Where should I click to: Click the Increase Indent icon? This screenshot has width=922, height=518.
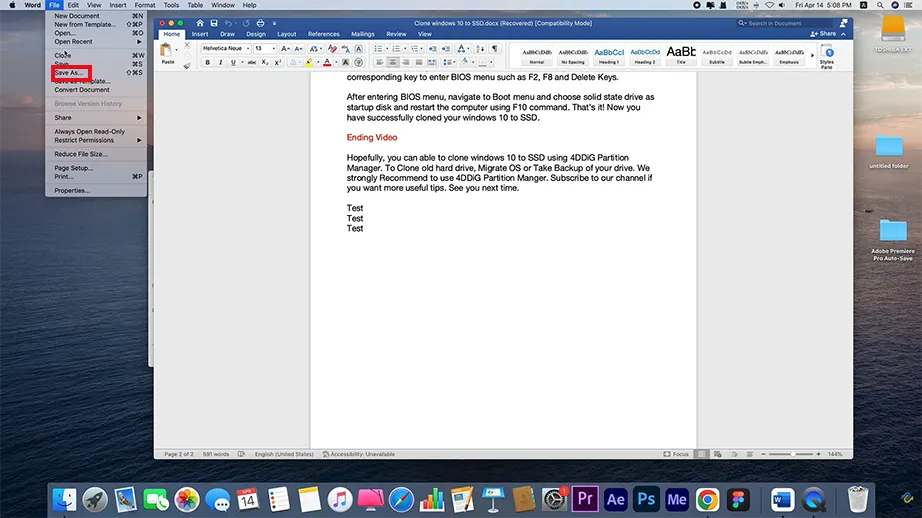(446, 49)
